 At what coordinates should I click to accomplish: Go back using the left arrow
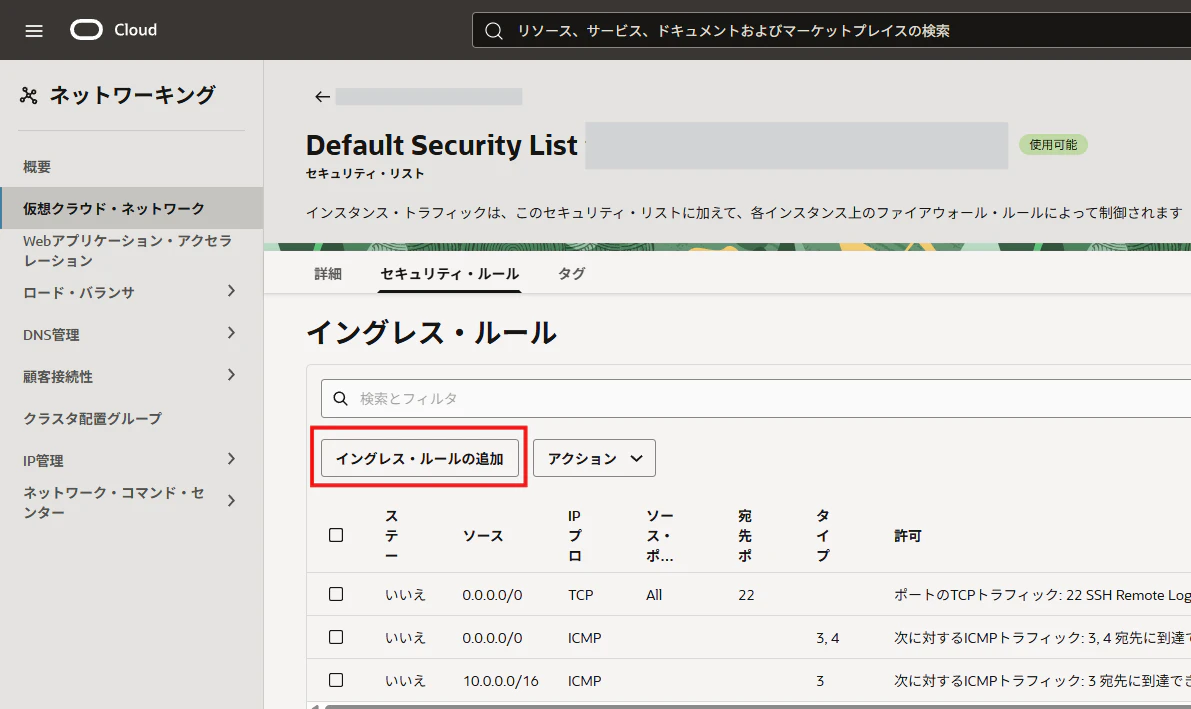click(x=322, y=97)
